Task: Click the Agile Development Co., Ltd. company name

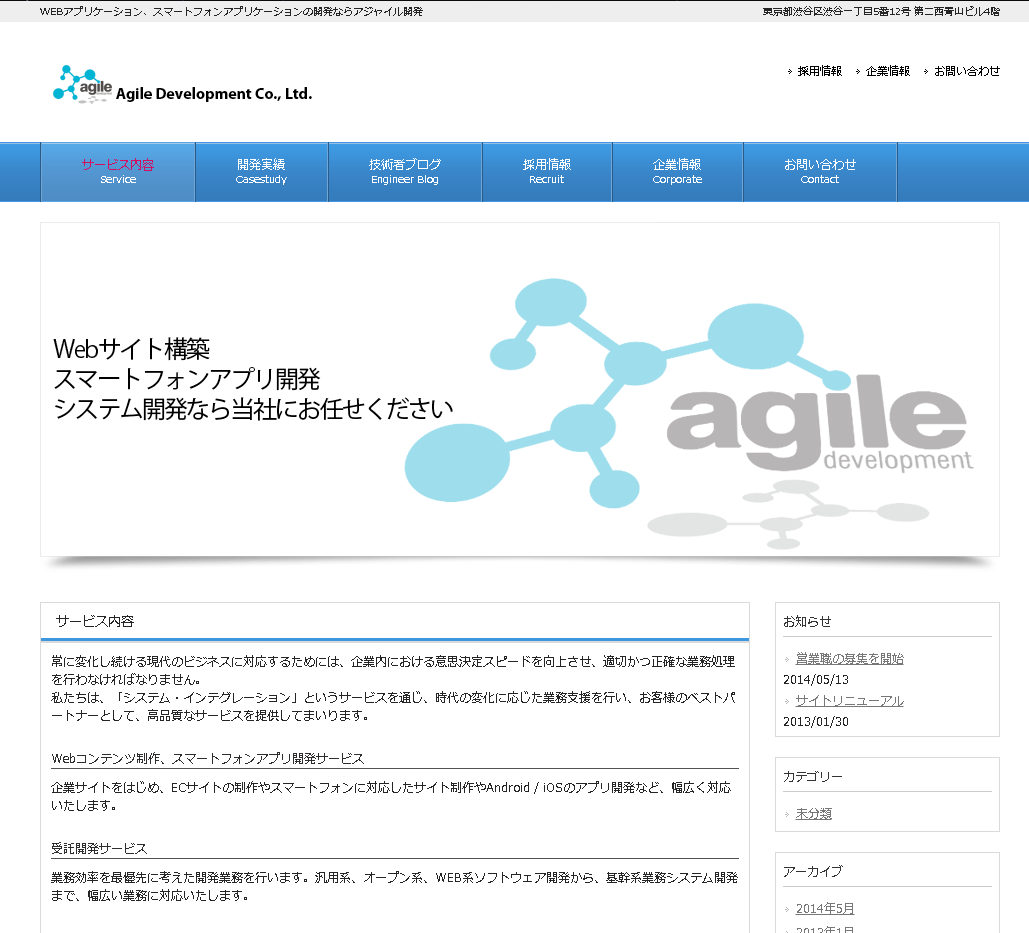Action: (x=214, y=94)
